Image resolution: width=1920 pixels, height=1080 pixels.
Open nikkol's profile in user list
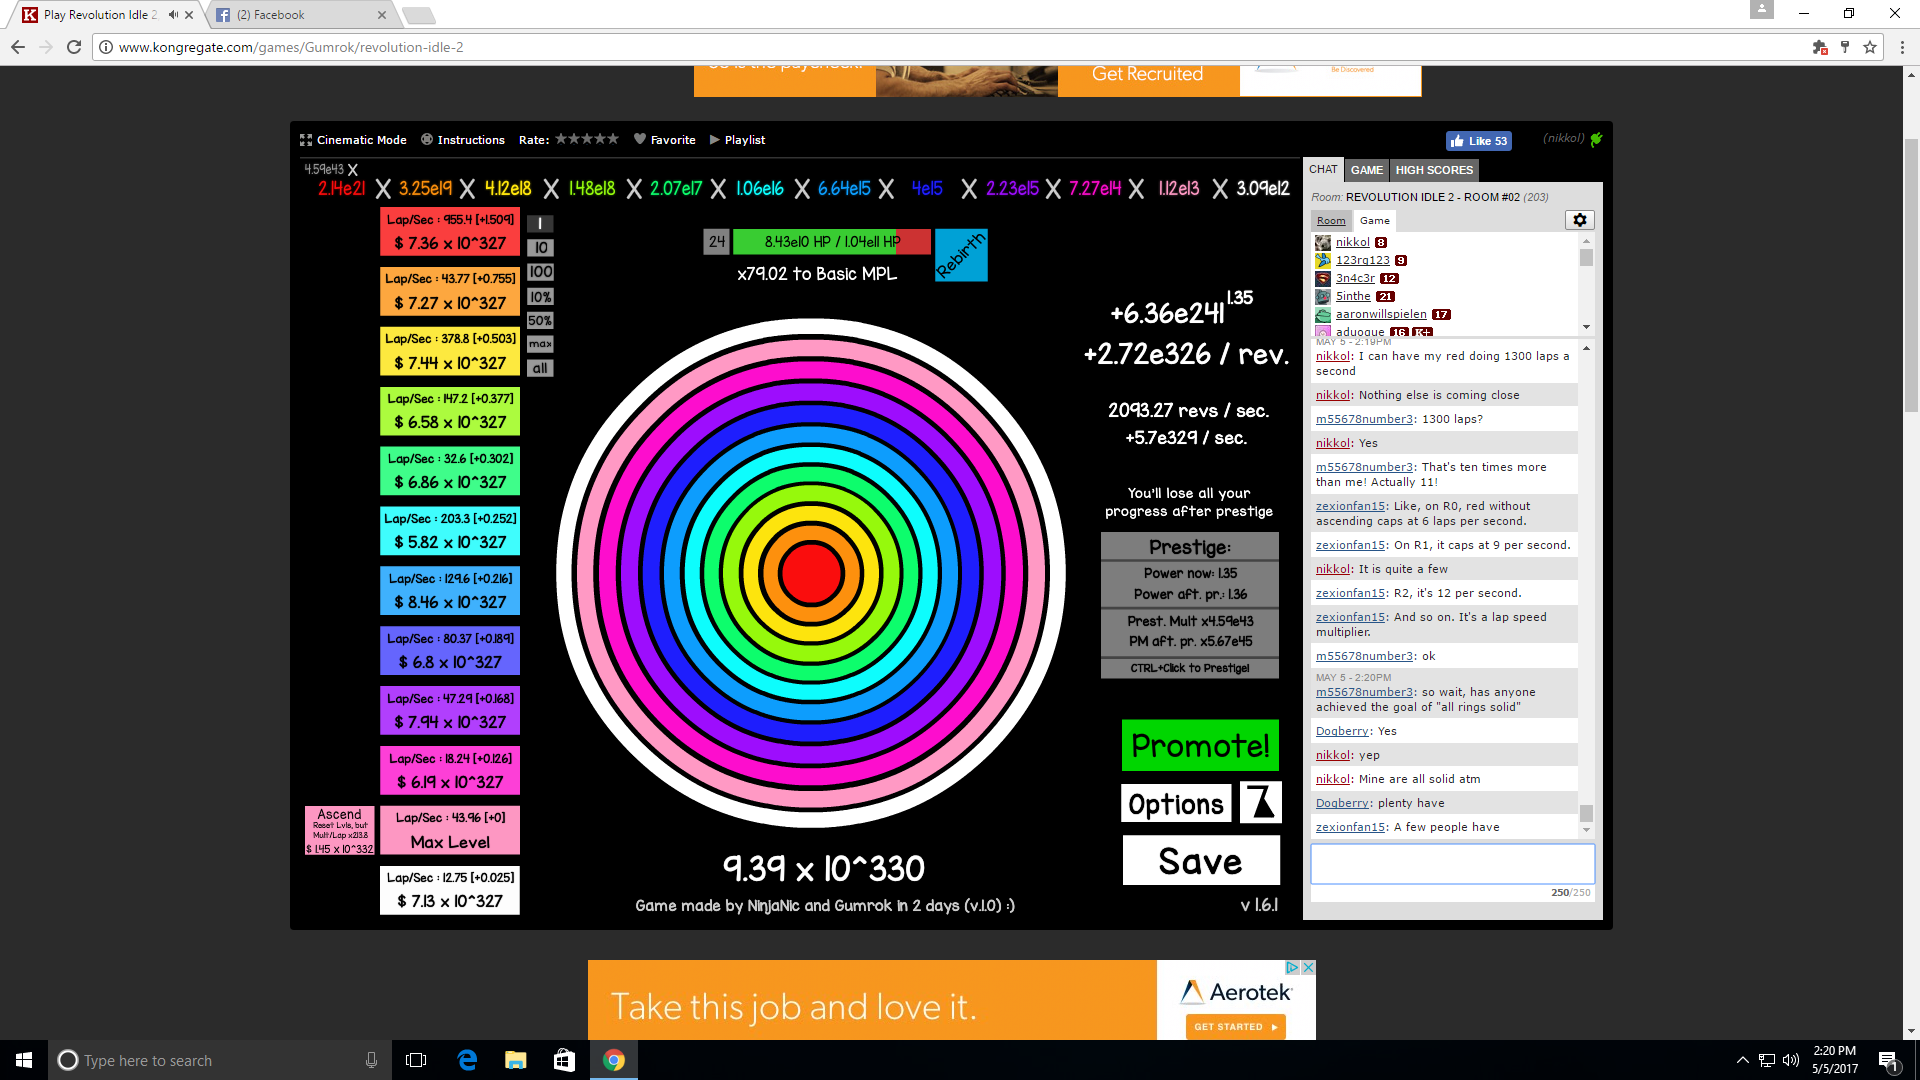(x=1352, y=243)
